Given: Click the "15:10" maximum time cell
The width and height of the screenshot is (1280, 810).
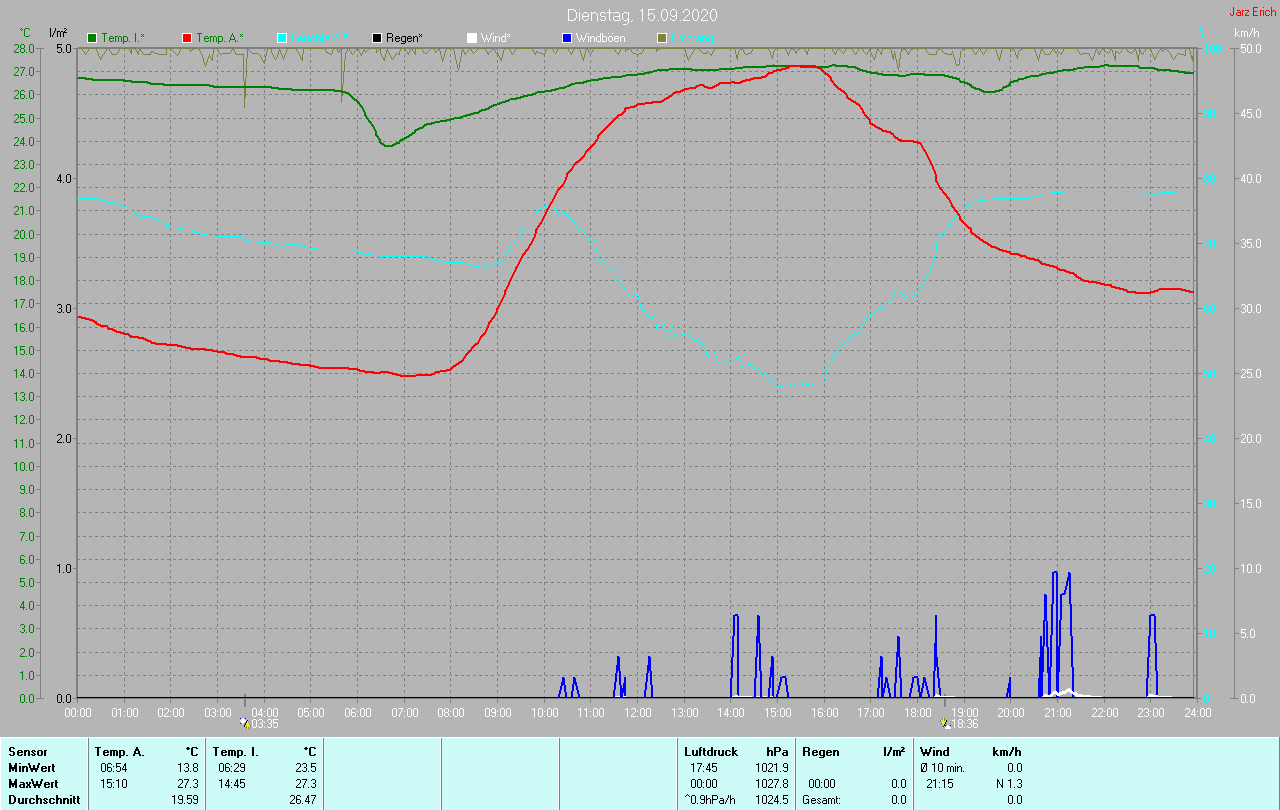Looking at the screenshot, I should (x=114, y=784).
